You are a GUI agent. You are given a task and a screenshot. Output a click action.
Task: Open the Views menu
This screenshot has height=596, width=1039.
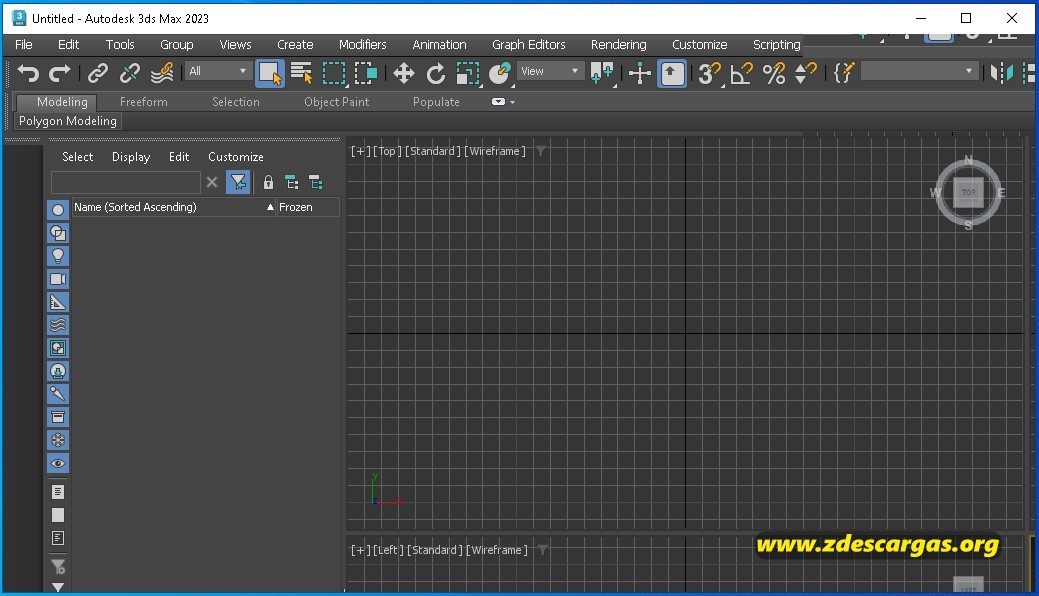235,44
